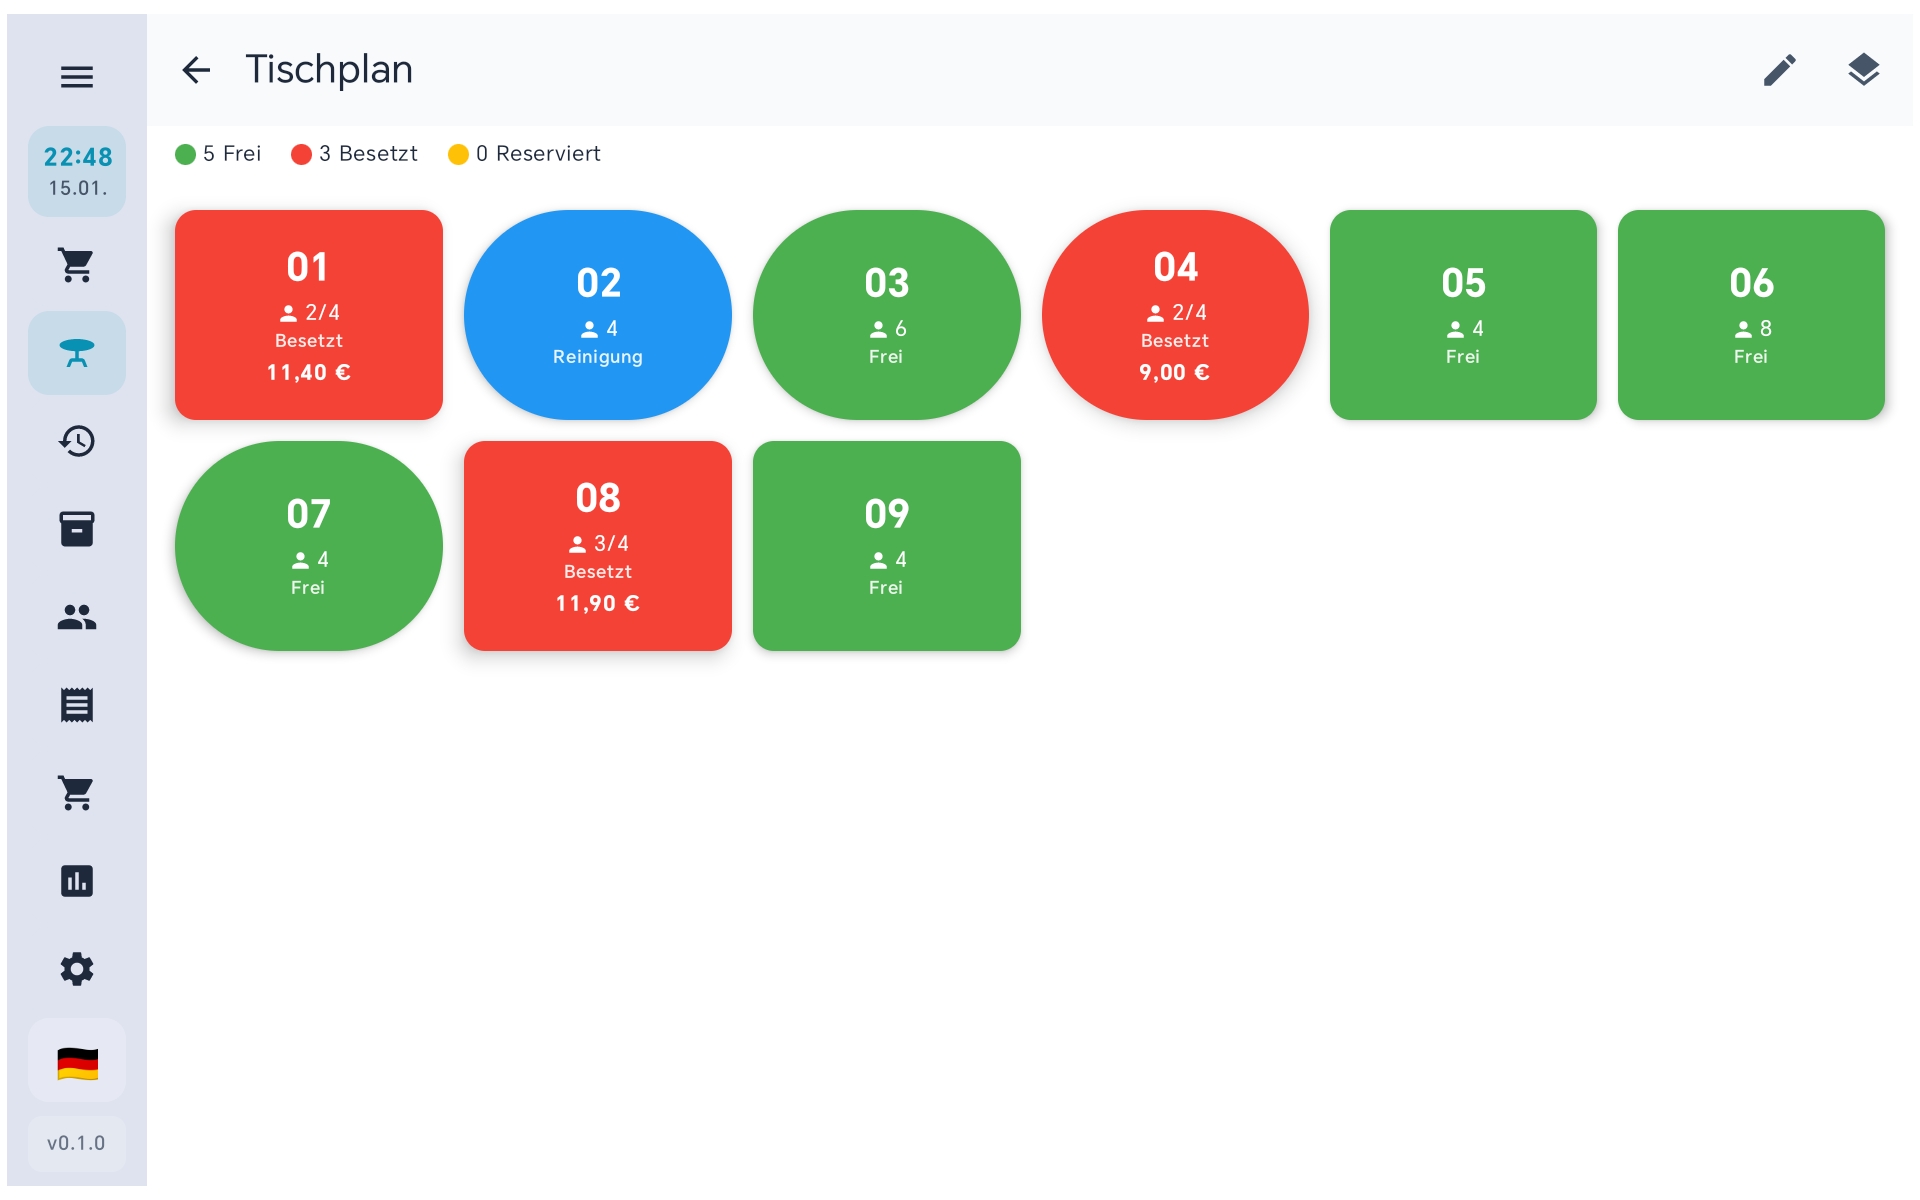1920x1200 pixels.
Task: Edit the table plan with the pencil icon
Action: (1781, 70)
